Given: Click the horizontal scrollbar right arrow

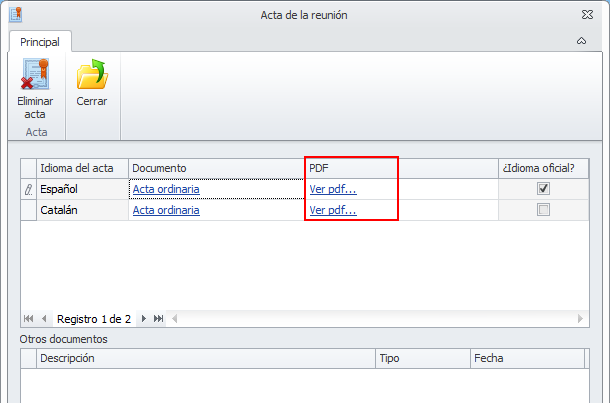Looking at the screenshot, I should (x=582, y=319).
